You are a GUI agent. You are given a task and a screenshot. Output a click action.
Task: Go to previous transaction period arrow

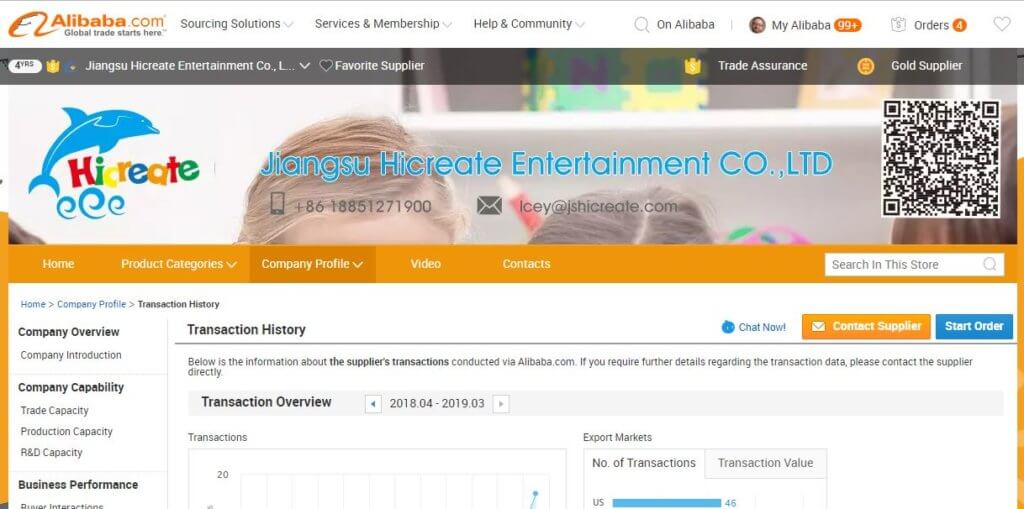point(373,404)
